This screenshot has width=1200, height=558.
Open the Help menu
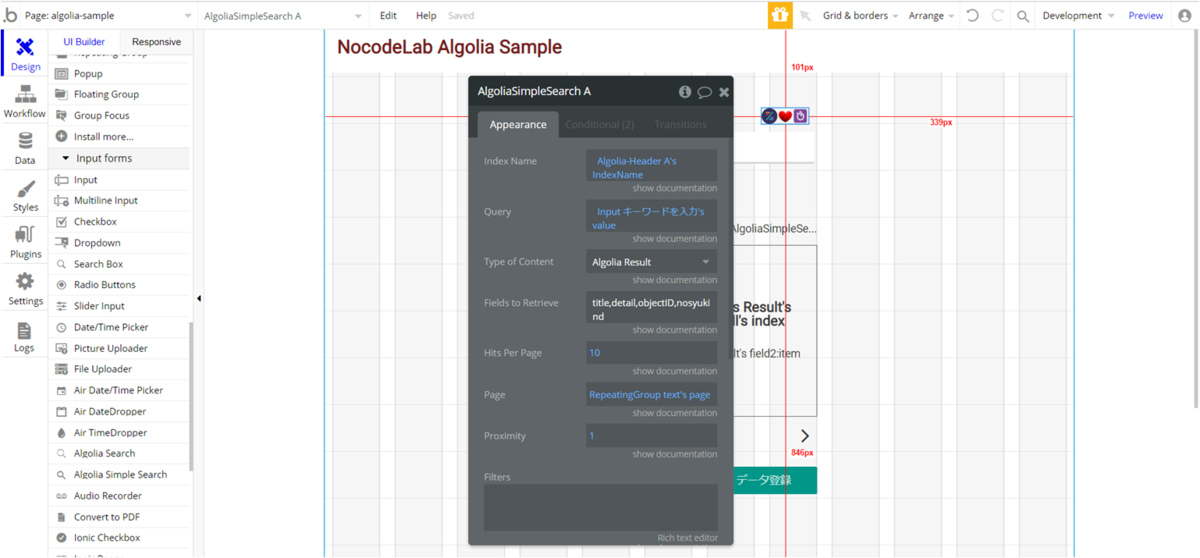pyautogui.click(x=426, y=16)
